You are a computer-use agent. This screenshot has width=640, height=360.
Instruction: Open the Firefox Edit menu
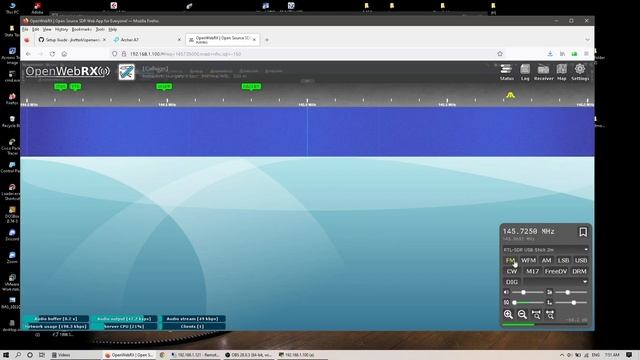pyautogui.click(x=36, y=29)
